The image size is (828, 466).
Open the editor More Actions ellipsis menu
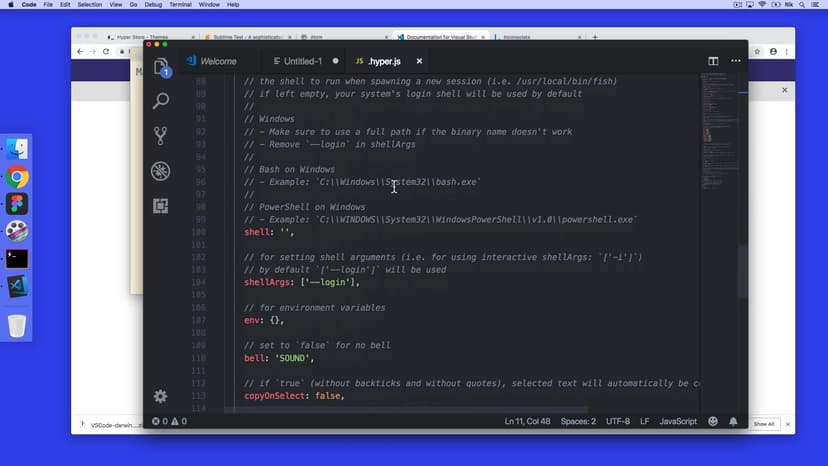point(734,61)
